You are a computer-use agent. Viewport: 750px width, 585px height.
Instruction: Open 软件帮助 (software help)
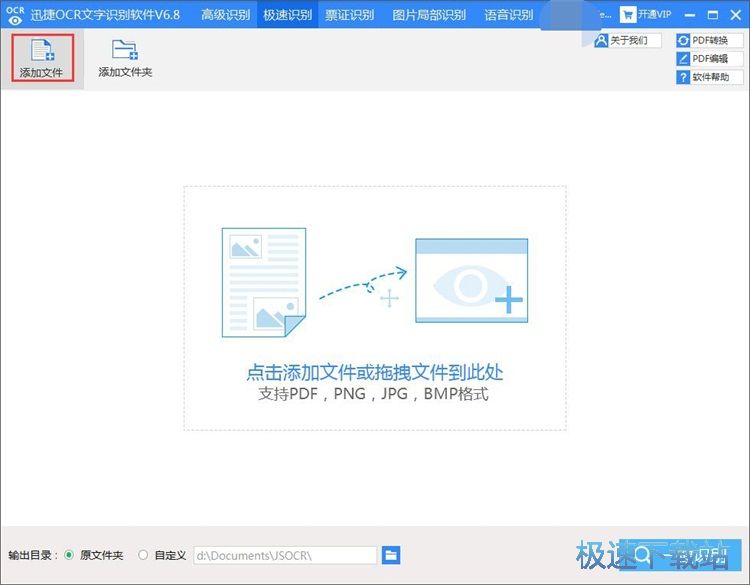pyautogui.click(x=710, y=77)
